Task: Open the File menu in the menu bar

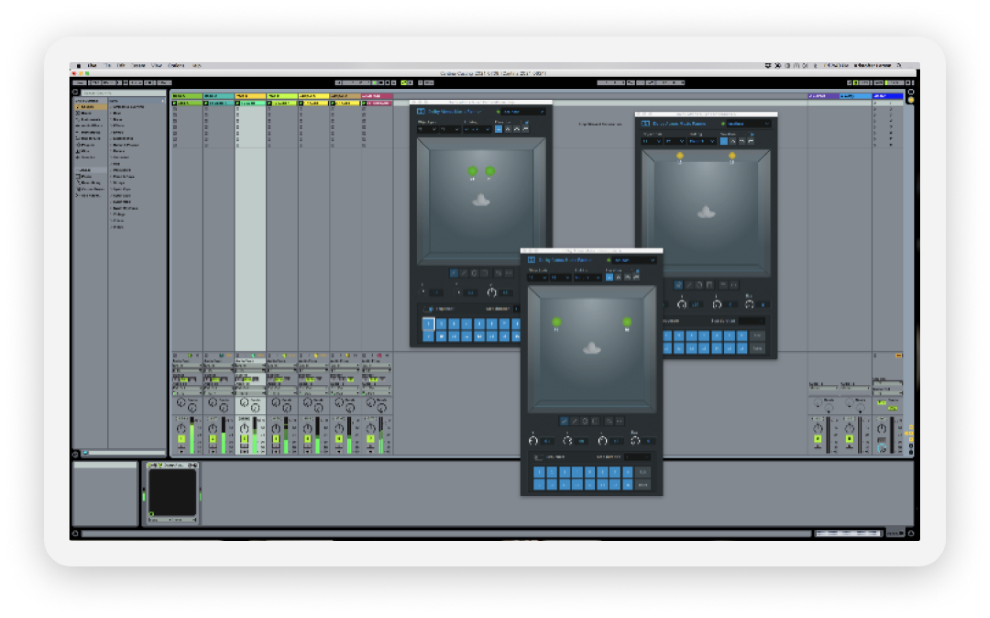Action: coord(109,65)
